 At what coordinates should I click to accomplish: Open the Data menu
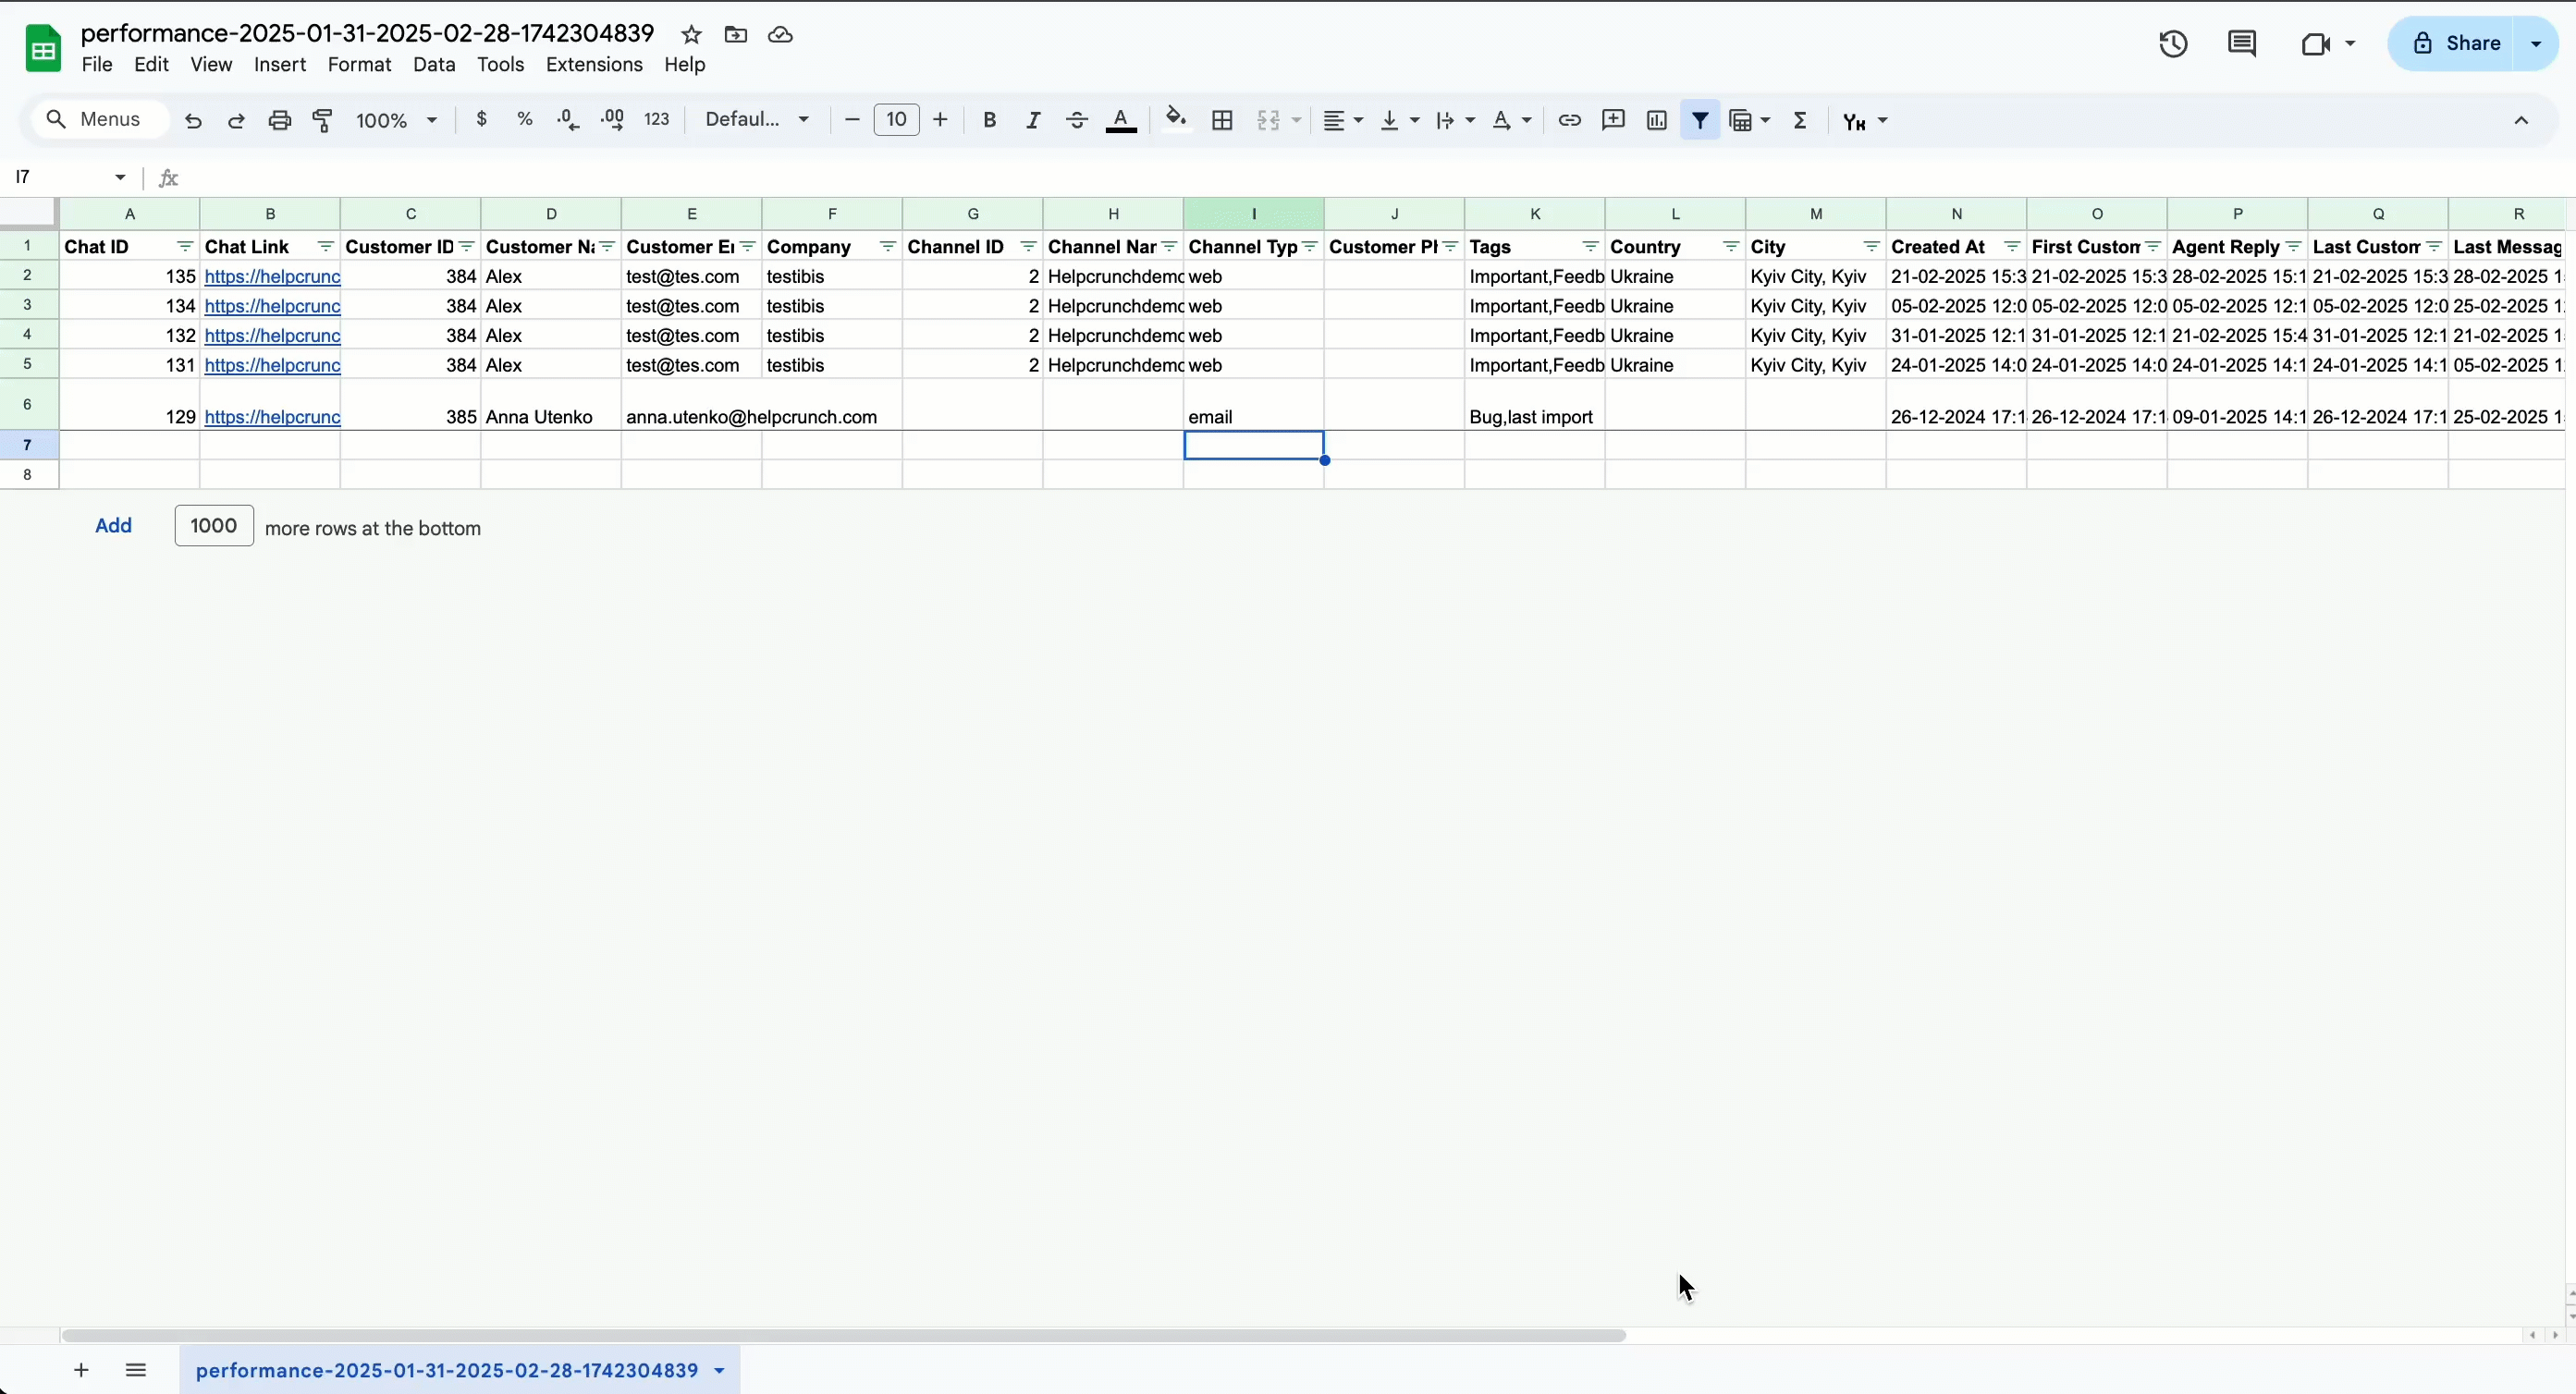click(x=433, y=64)
